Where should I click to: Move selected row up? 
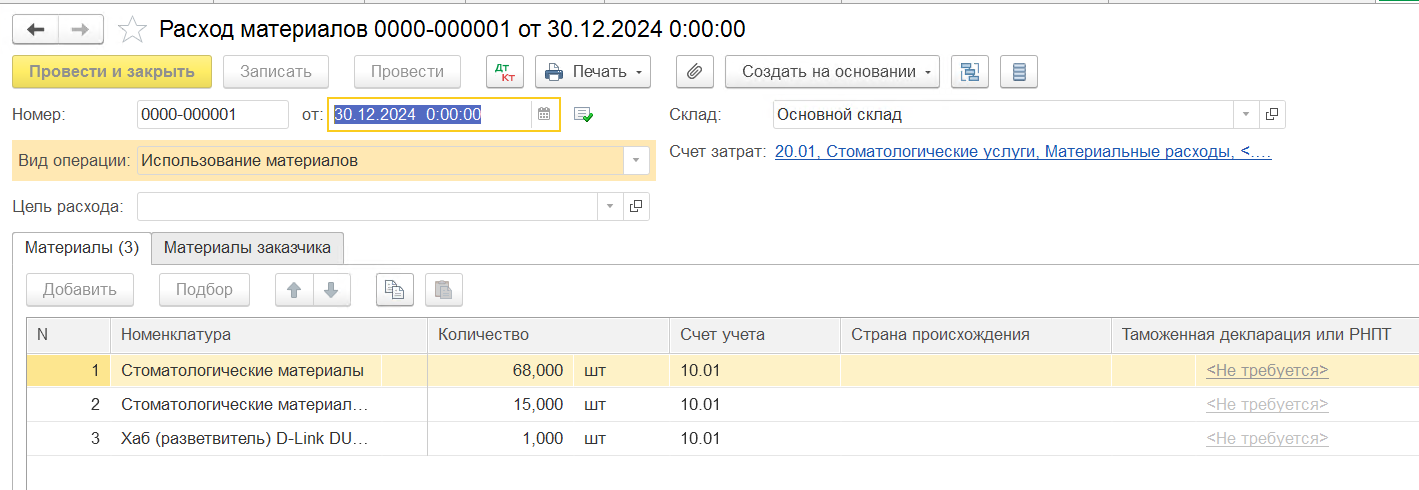click(x=294, y=290)
